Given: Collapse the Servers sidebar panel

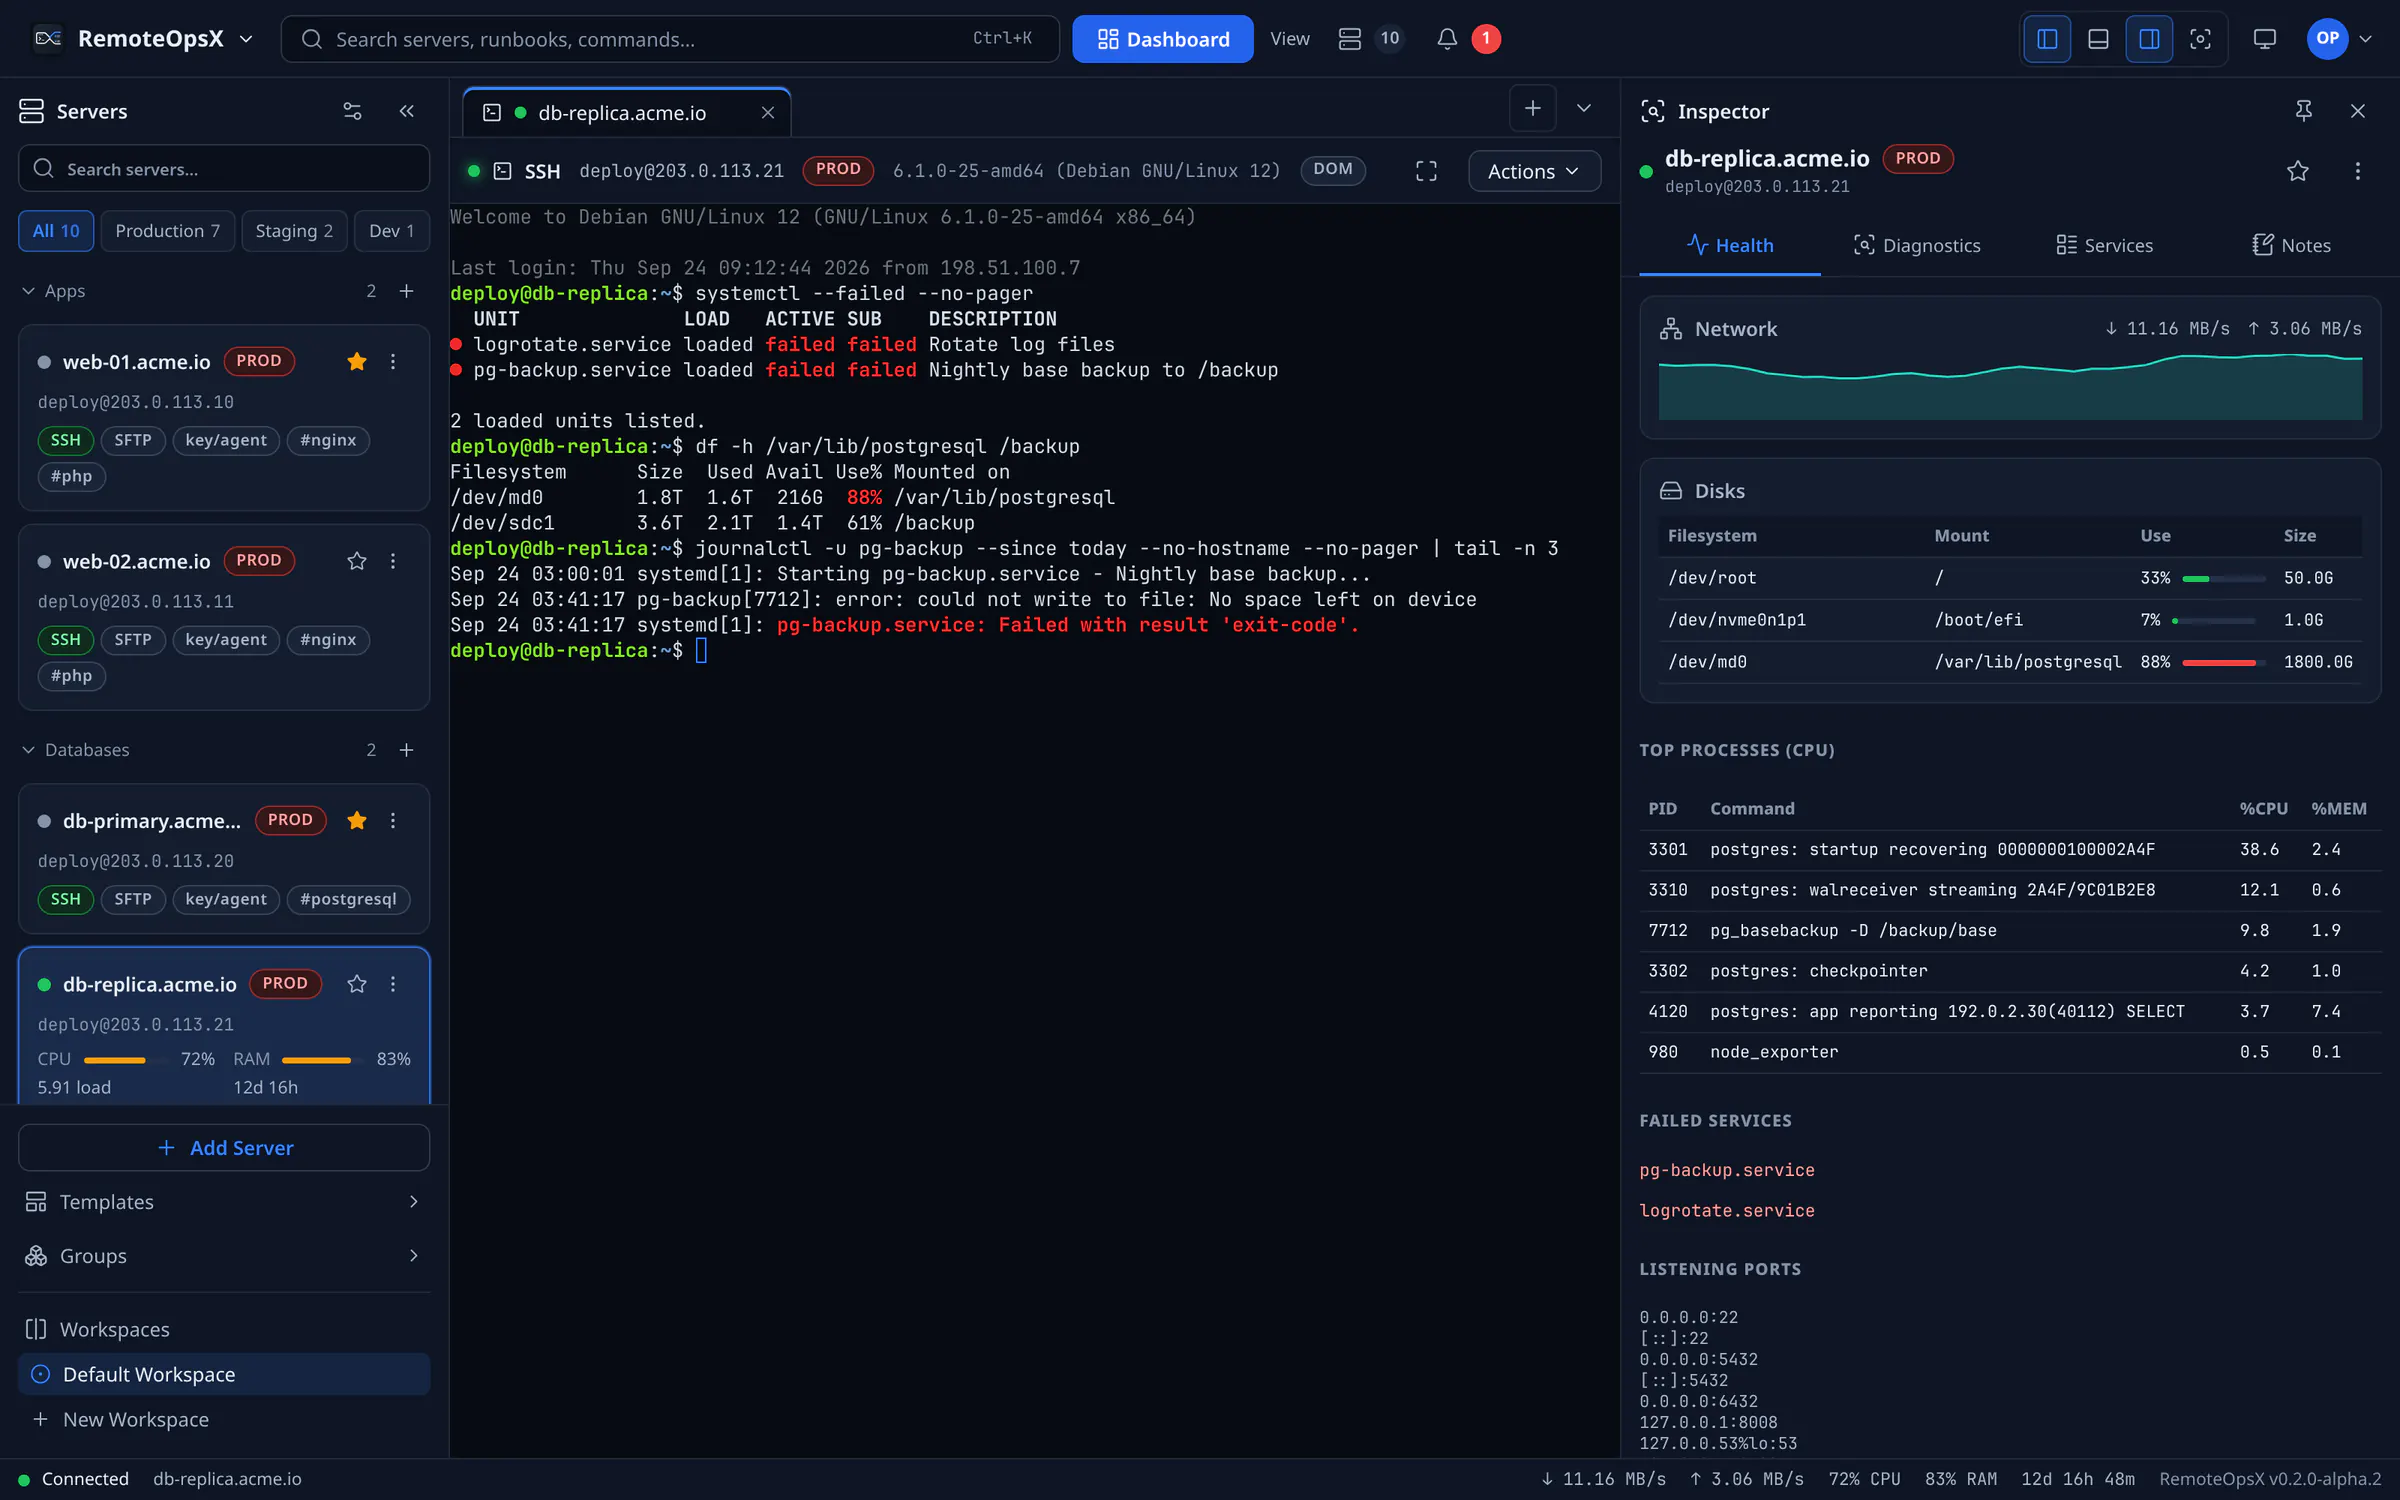Looking at the screenshot, I should point(406,111).
